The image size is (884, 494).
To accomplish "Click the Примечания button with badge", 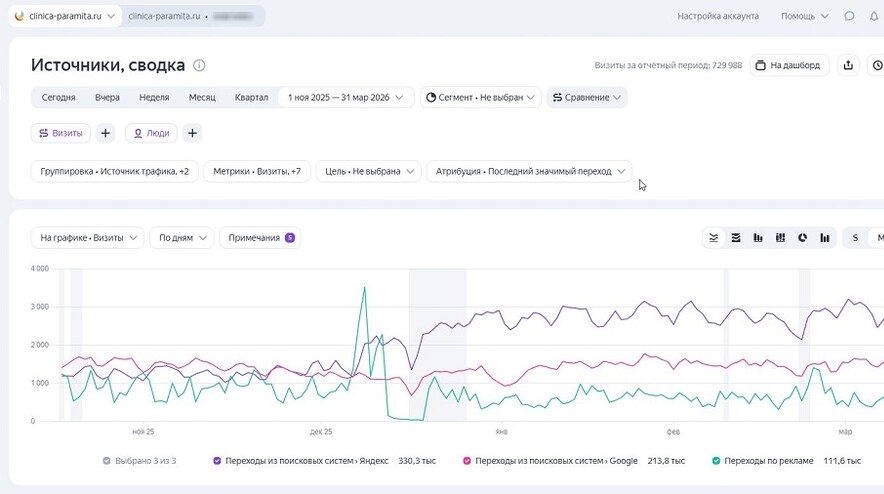I will pos(260,238).
